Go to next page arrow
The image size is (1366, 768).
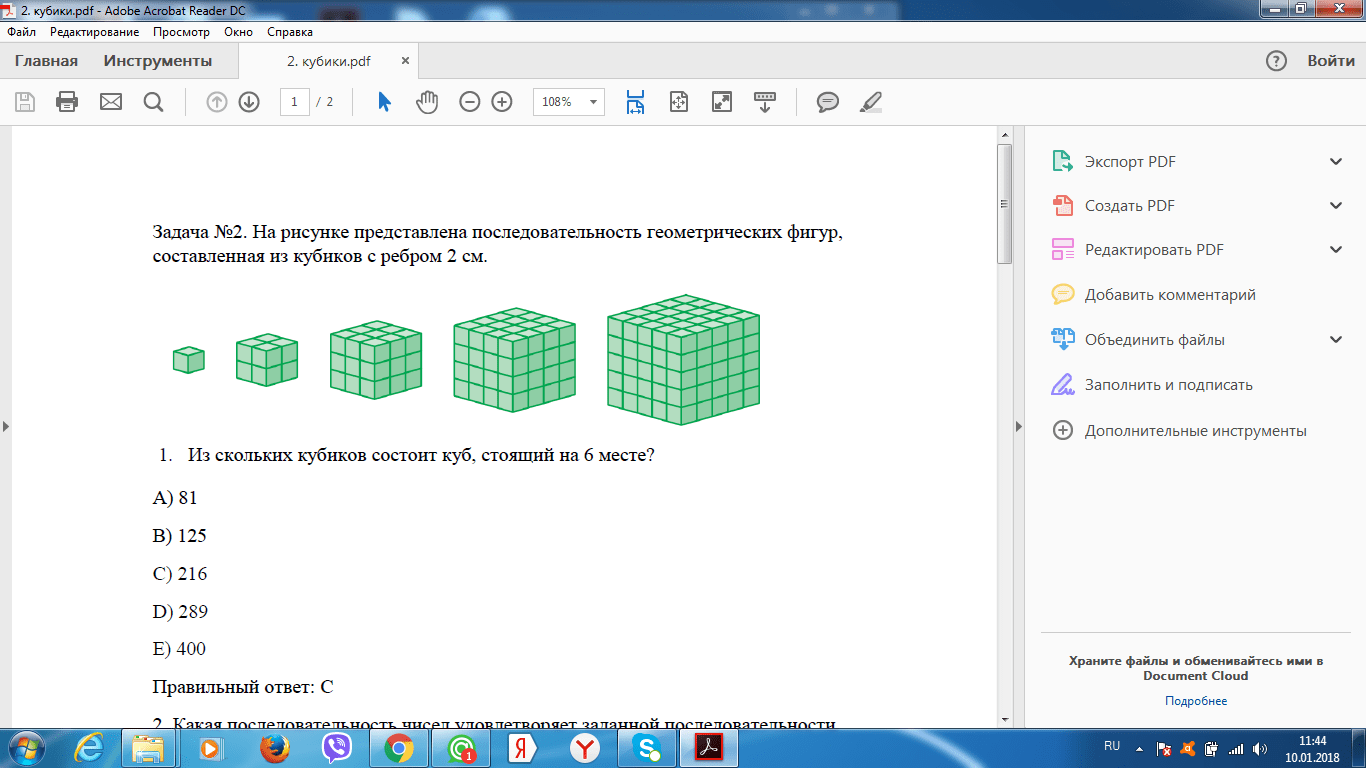tap(249, 102)
